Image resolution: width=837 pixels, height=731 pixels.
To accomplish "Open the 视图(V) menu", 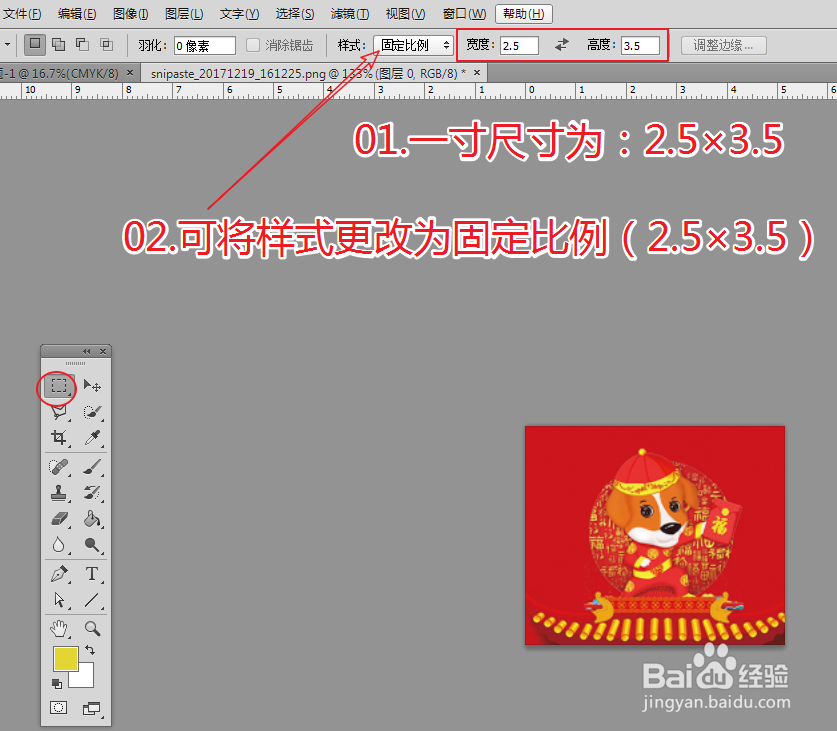I will 405,14.
